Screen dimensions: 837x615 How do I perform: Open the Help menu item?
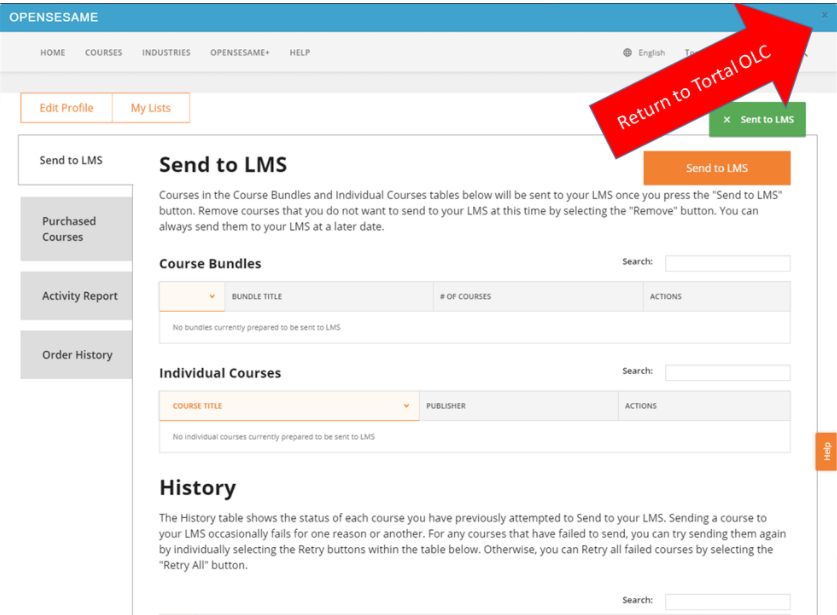tap(299, 52)
